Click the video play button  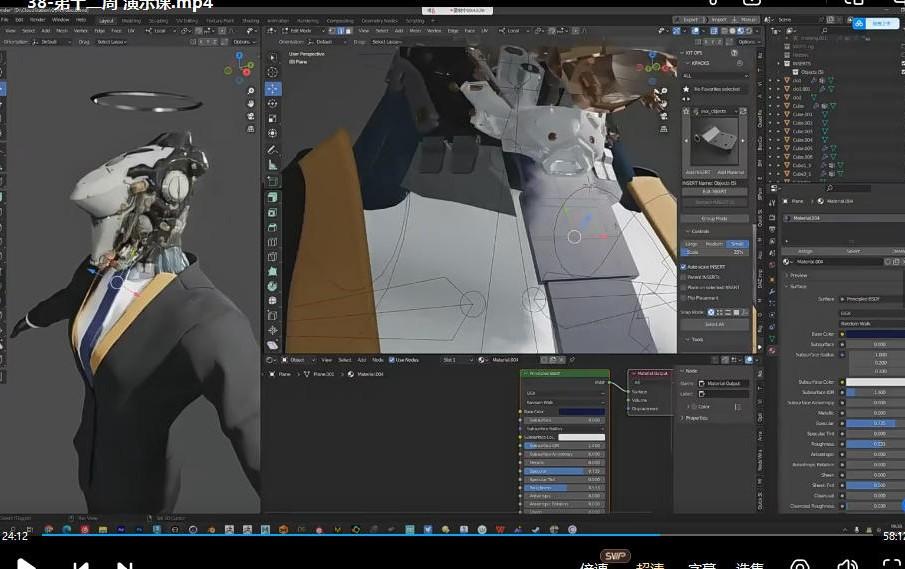(x=27, y=565)
